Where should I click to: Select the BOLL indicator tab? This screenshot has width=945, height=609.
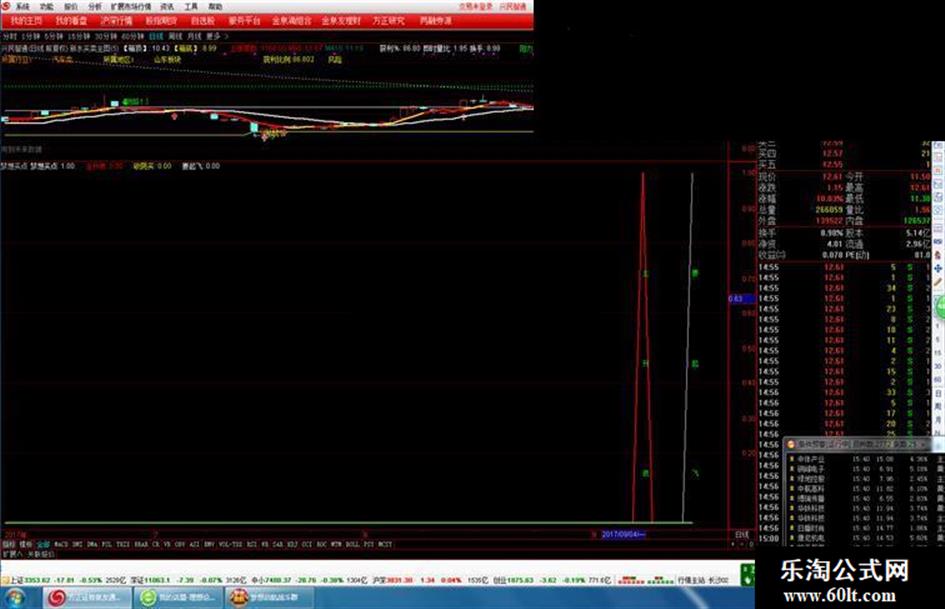pos(353,544)
